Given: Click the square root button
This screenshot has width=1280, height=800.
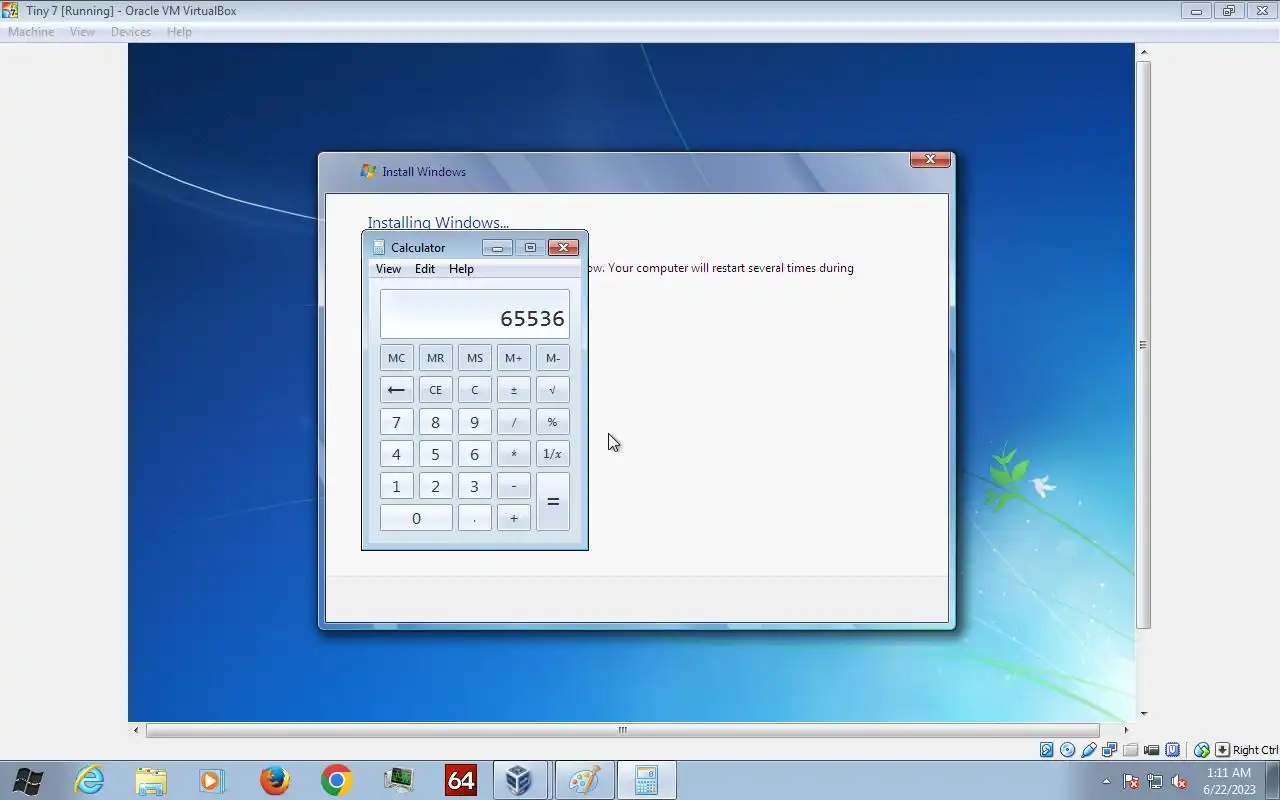Looking at the screenshot, I should [553, 390].
